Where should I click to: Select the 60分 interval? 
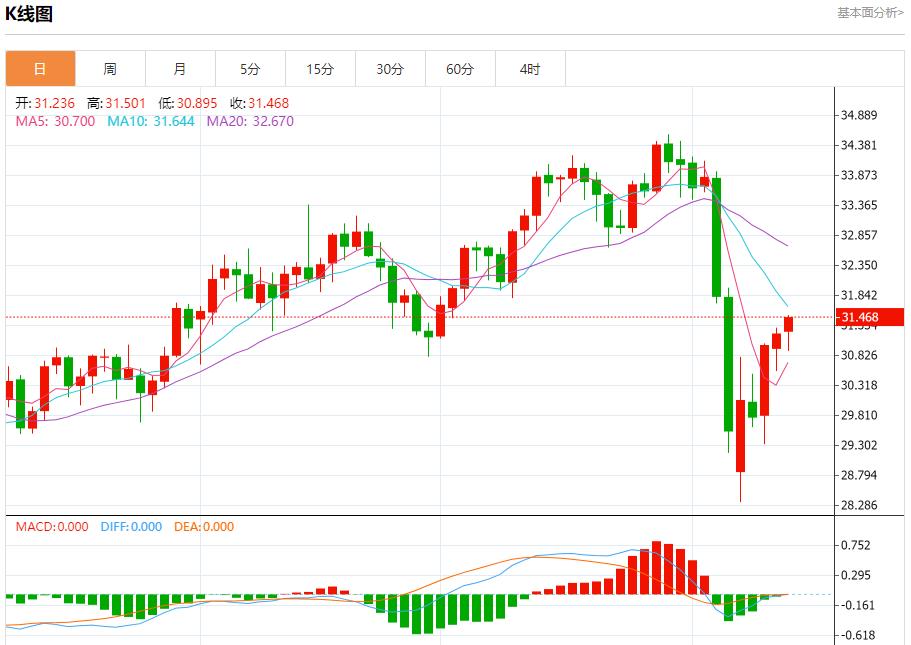coord(459,68)
